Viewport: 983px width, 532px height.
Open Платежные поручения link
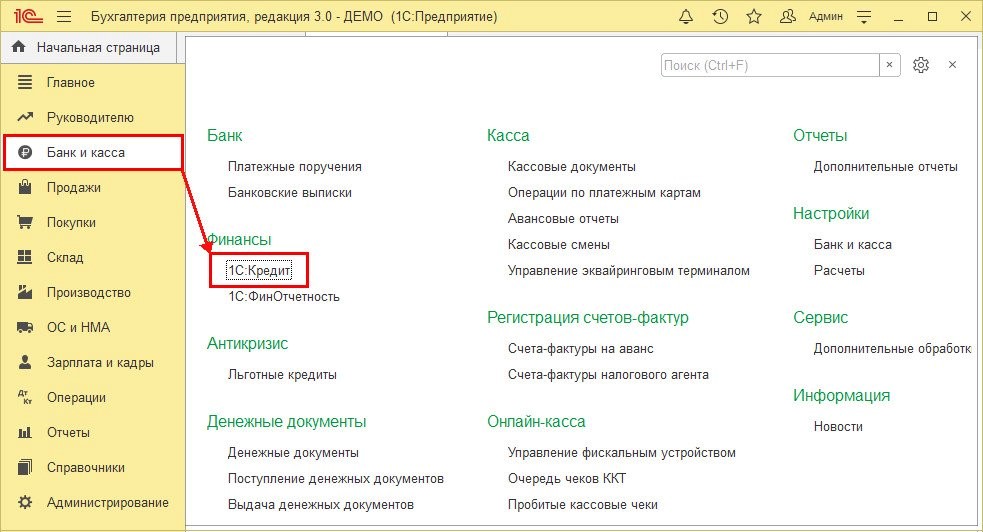pyautogui.click(x=294, y=167)
